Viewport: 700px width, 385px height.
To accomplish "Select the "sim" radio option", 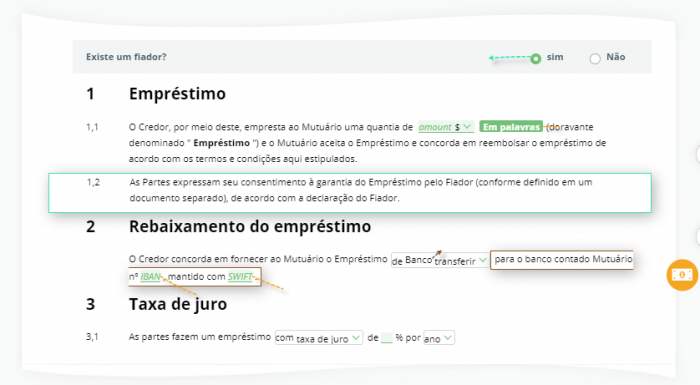I will click(x=536, y=58).
